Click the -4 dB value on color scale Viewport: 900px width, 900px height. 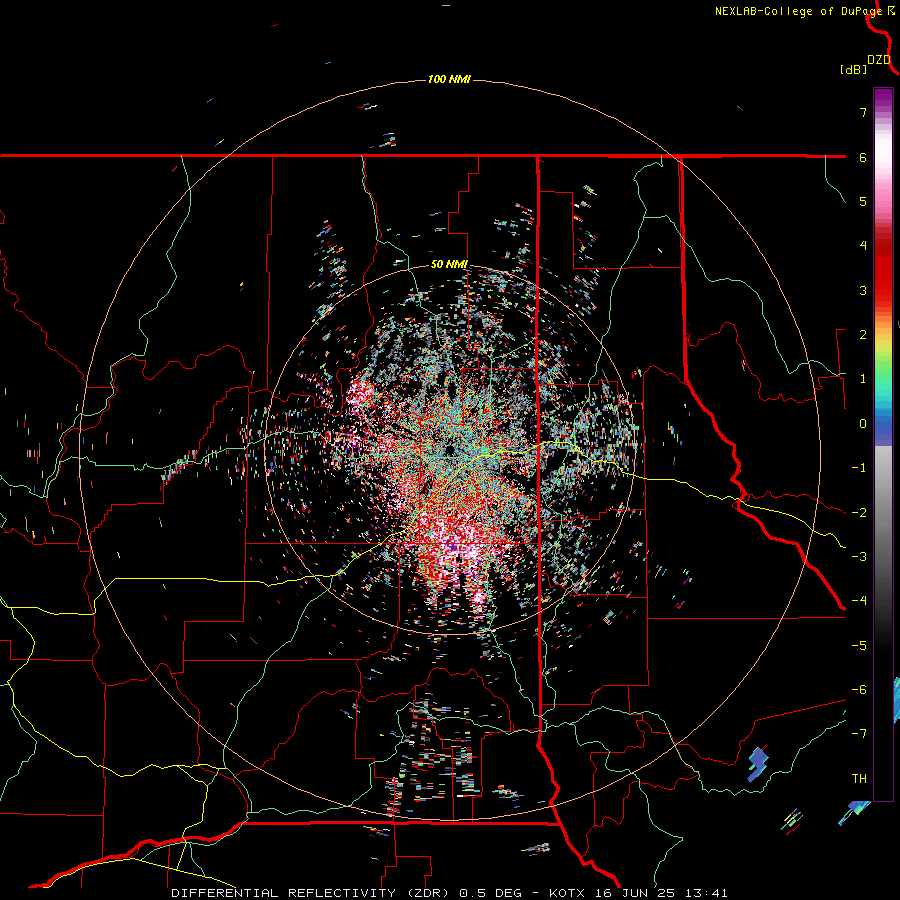click(859, 601)
